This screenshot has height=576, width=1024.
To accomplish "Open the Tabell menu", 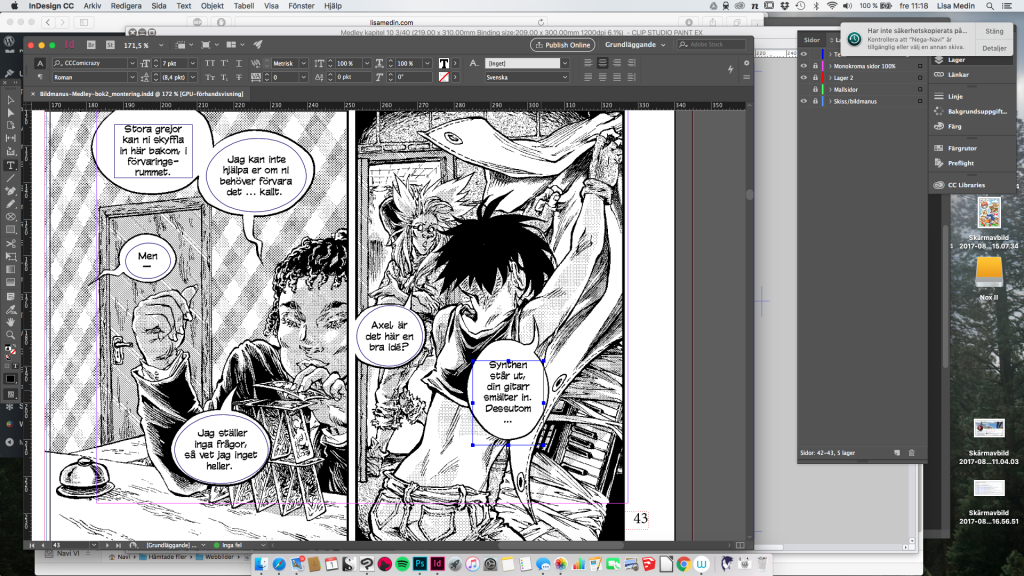I will click(x=244, y=6).
